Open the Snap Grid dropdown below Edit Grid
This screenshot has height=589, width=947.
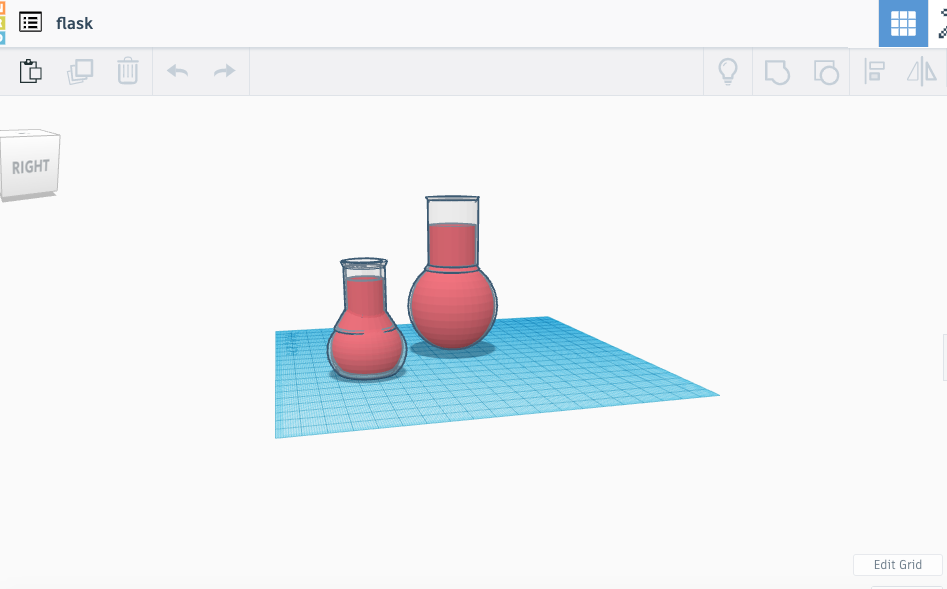point(907,585)
